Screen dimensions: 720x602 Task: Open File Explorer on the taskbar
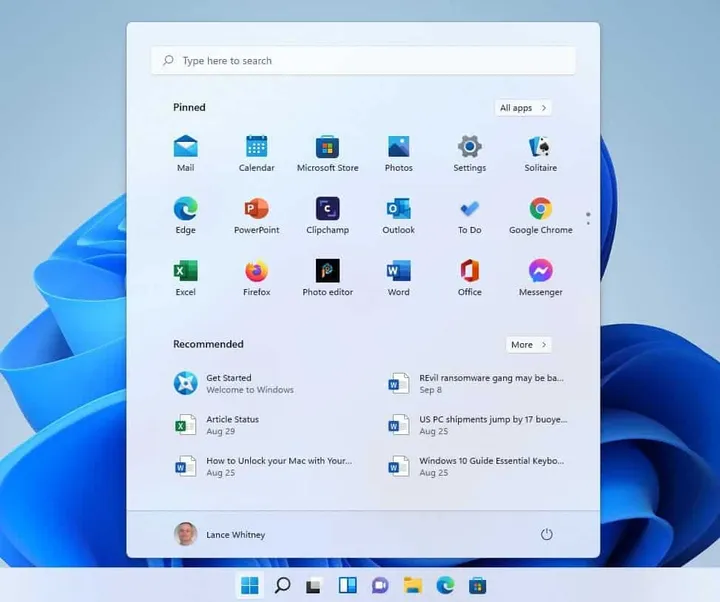(x=413, y=585)
